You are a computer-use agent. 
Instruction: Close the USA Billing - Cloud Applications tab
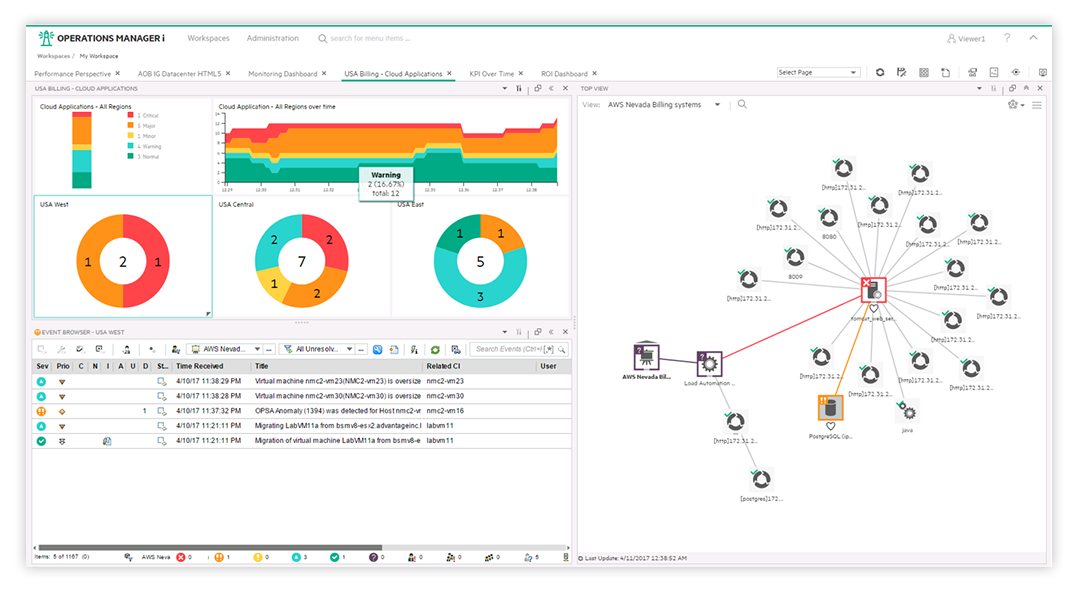pos(449,73)
